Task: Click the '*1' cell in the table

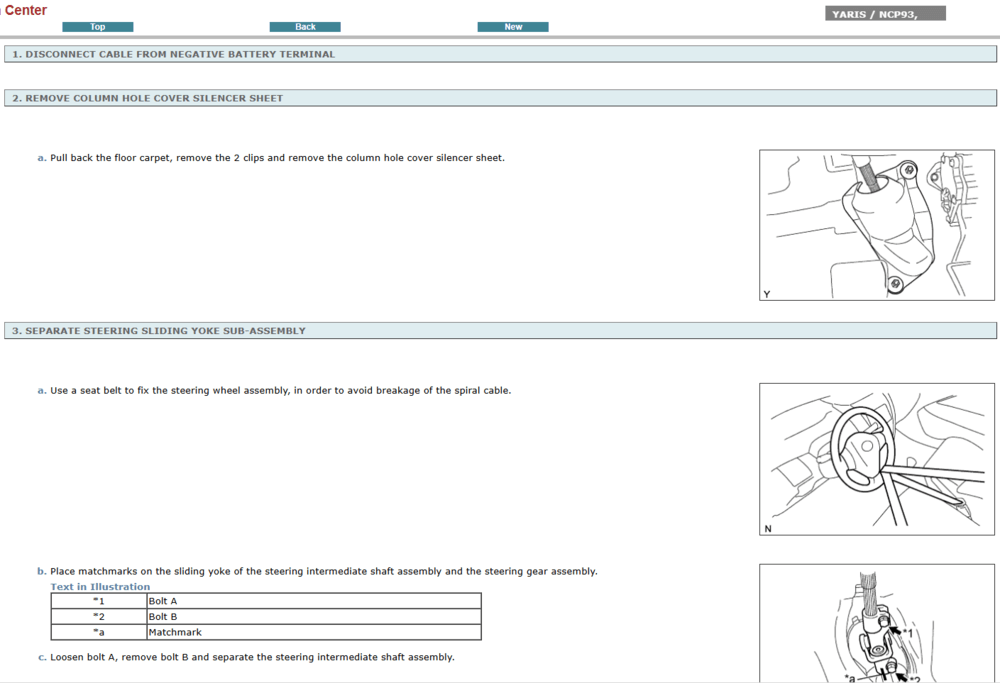Action: click(99, 601)
